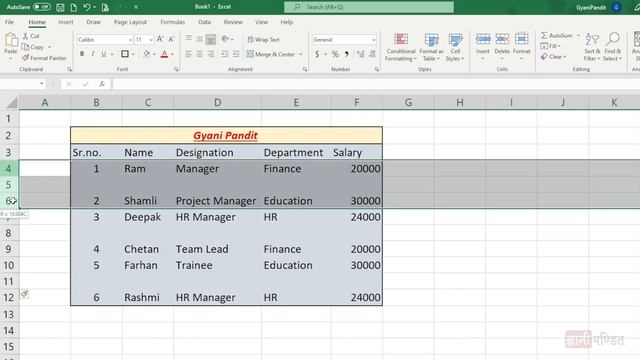Click the Search box
Viewport: 640px width, 360px height.
[369, 7]
